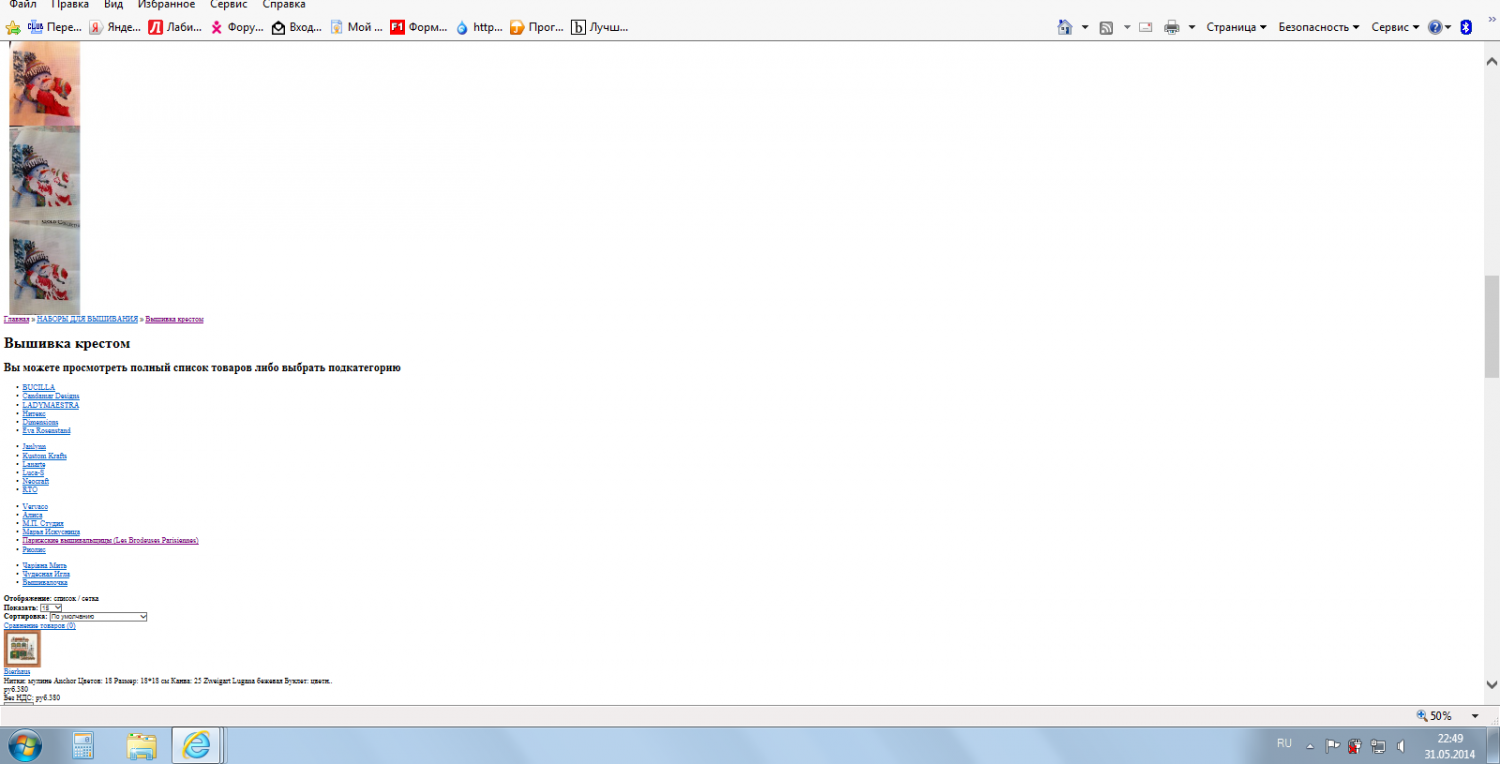Screen dimensions: 1500x764
Task: Open the Справка menu
Action: (284, 5)
